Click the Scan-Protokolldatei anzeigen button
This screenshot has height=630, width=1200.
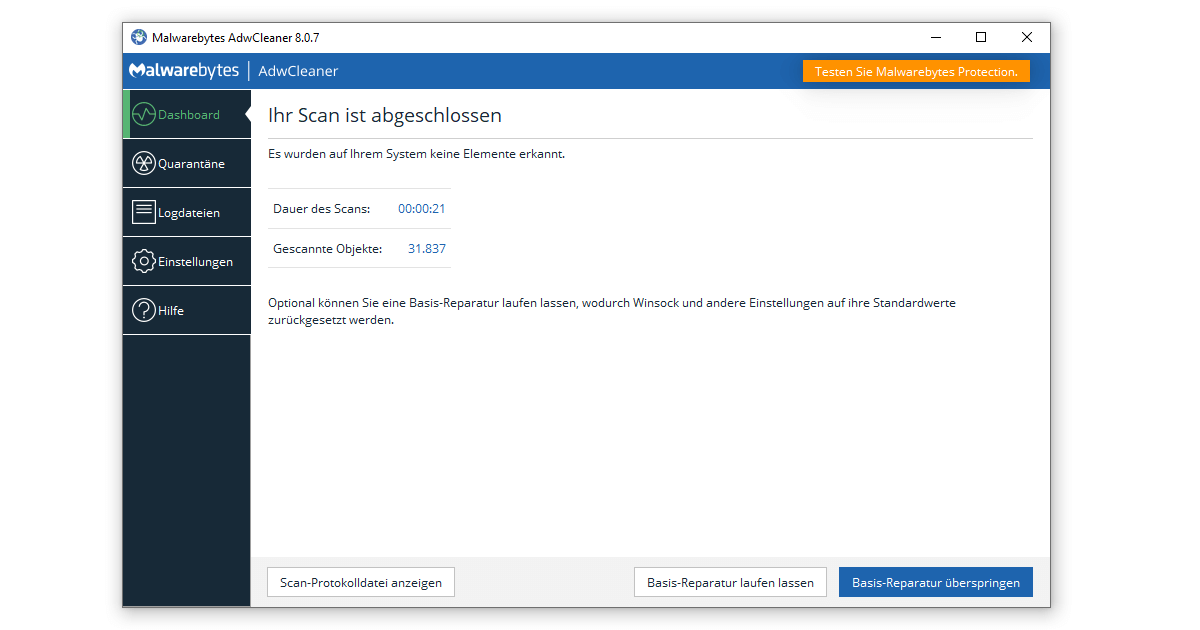pyautogui.click(x=360, y=581)
